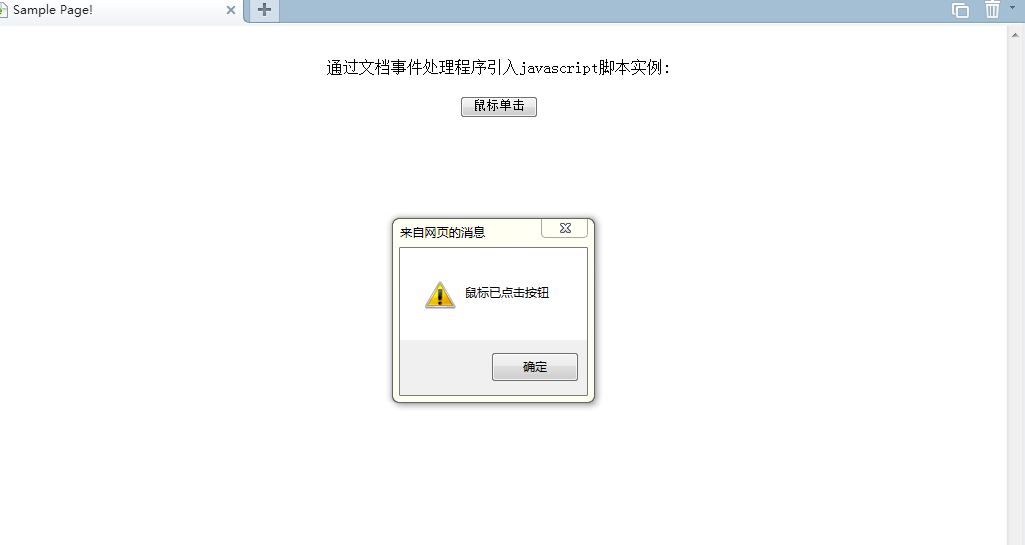Click the scrollbar up arrow
Image resolution: width=1025 pixels, height=545 pixels.
click(1015, 35)
